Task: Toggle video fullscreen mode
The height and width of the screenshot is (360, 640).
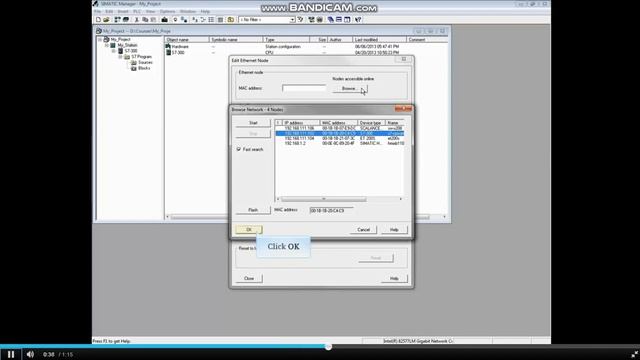Action: [635, 354]
